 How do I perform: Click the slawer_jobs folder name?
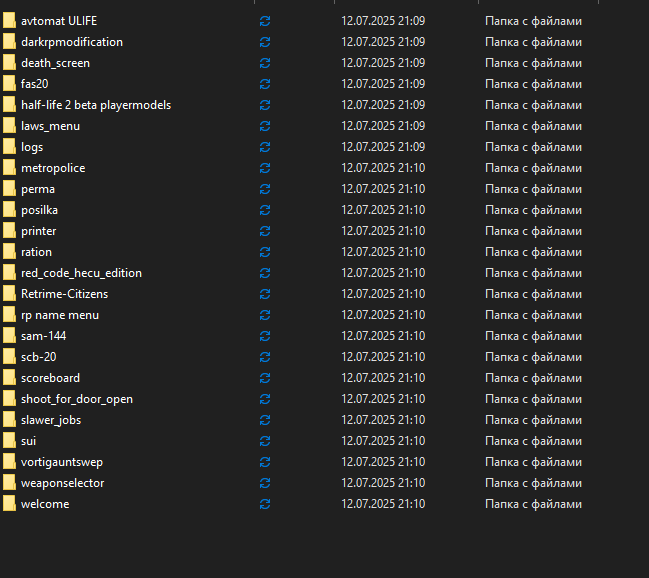(x=51, y=420)
